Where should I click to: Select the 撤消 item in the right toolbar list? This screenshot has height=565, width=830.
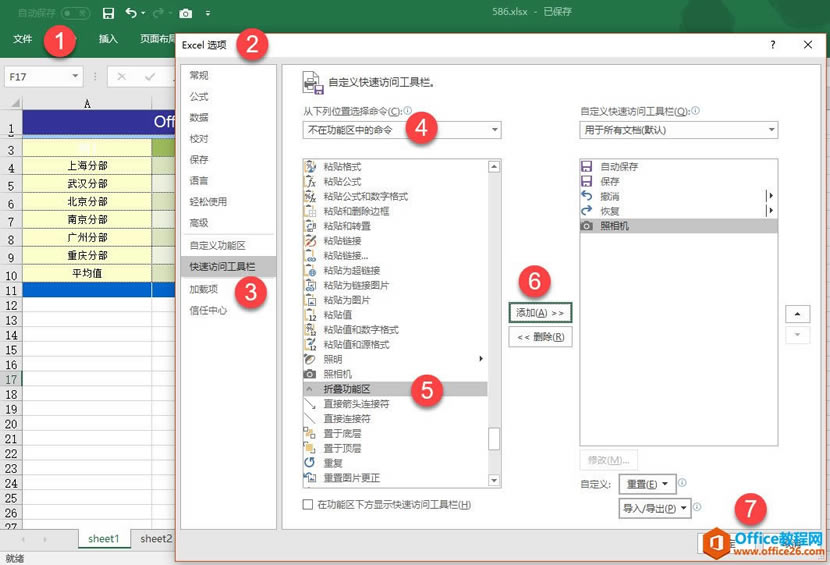coord(609,196)
